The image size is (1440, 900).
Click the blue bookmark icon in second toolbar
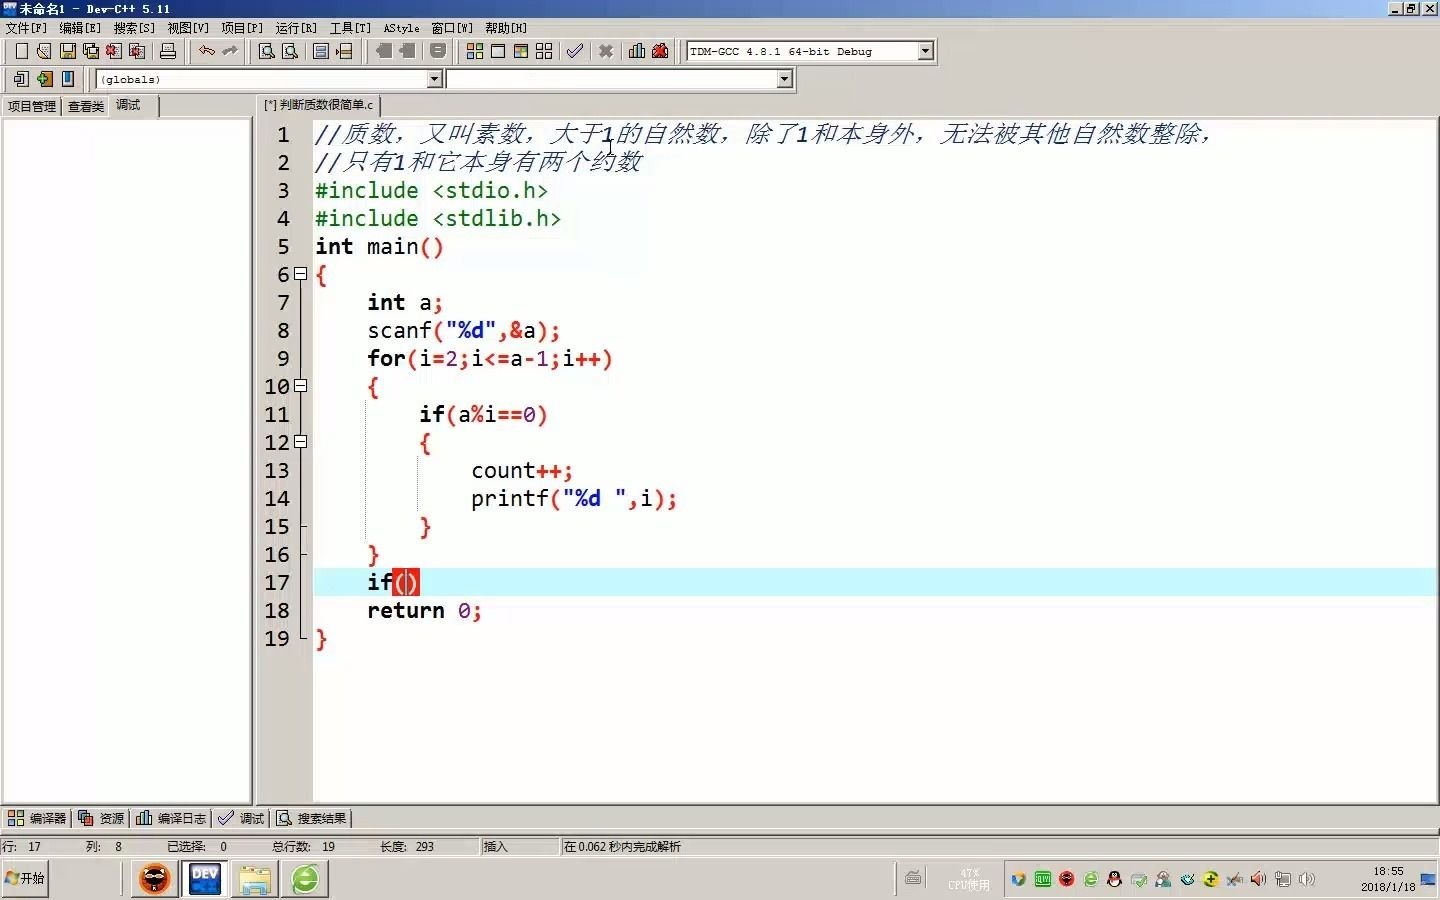(x=68, y=79)
